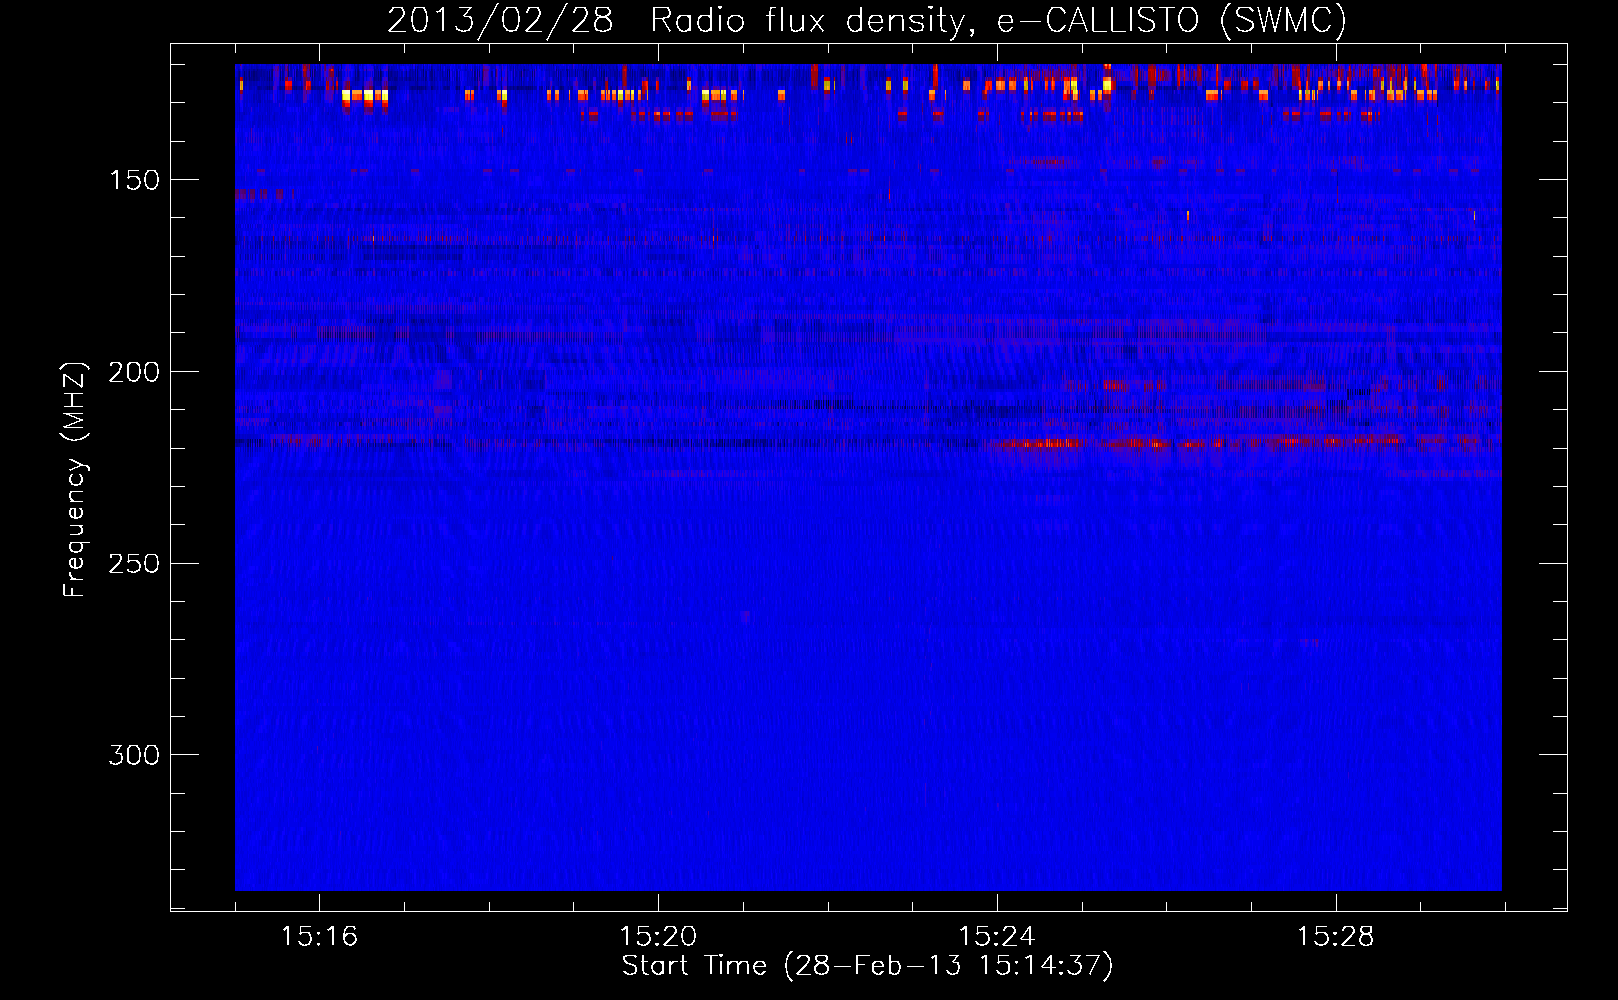
Task: Select the 'e-CALLISTO (SWMC)' title text
Action: click(x=1172, y=20)
